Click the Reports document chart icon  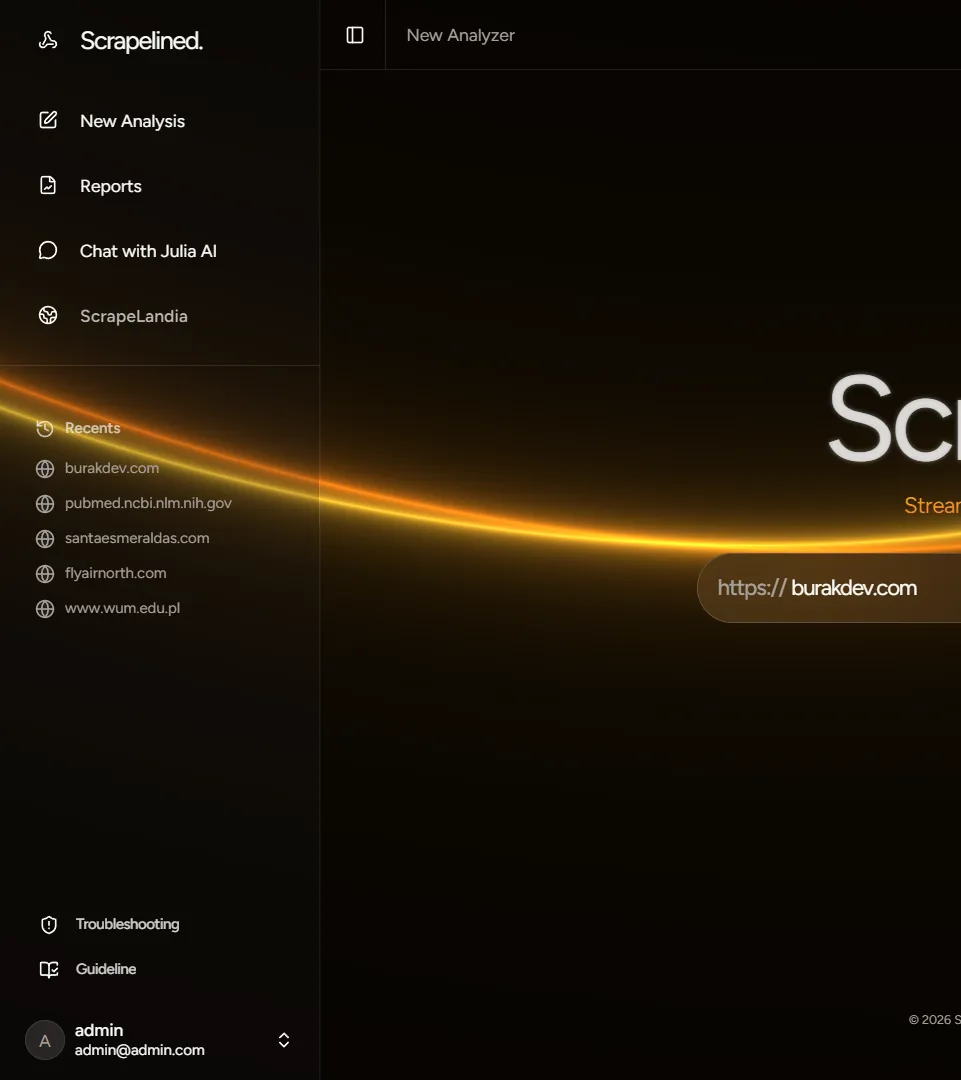pyautogui.click(x=48, y=185)
